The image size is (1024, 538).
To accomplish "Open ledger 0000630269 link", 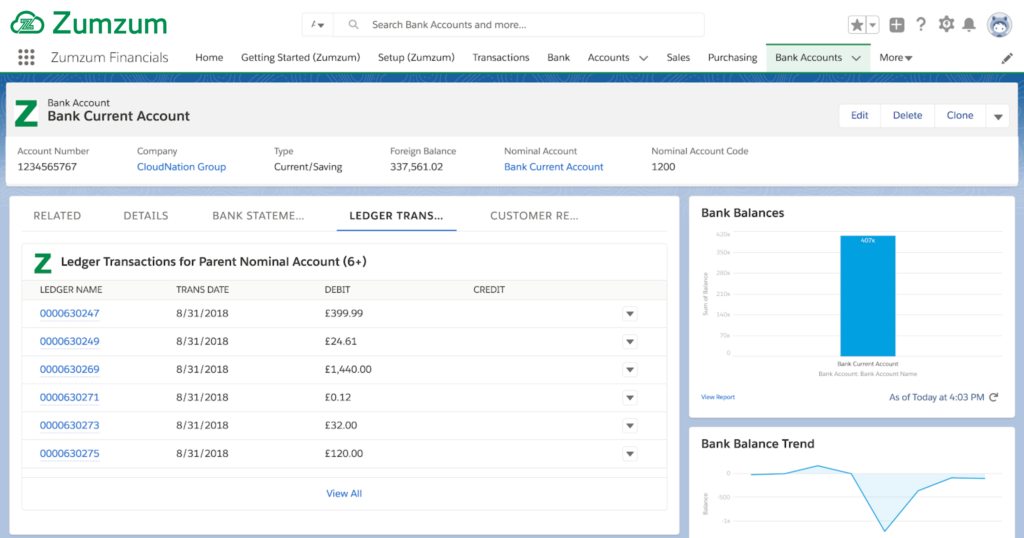I will pos(69,370).
